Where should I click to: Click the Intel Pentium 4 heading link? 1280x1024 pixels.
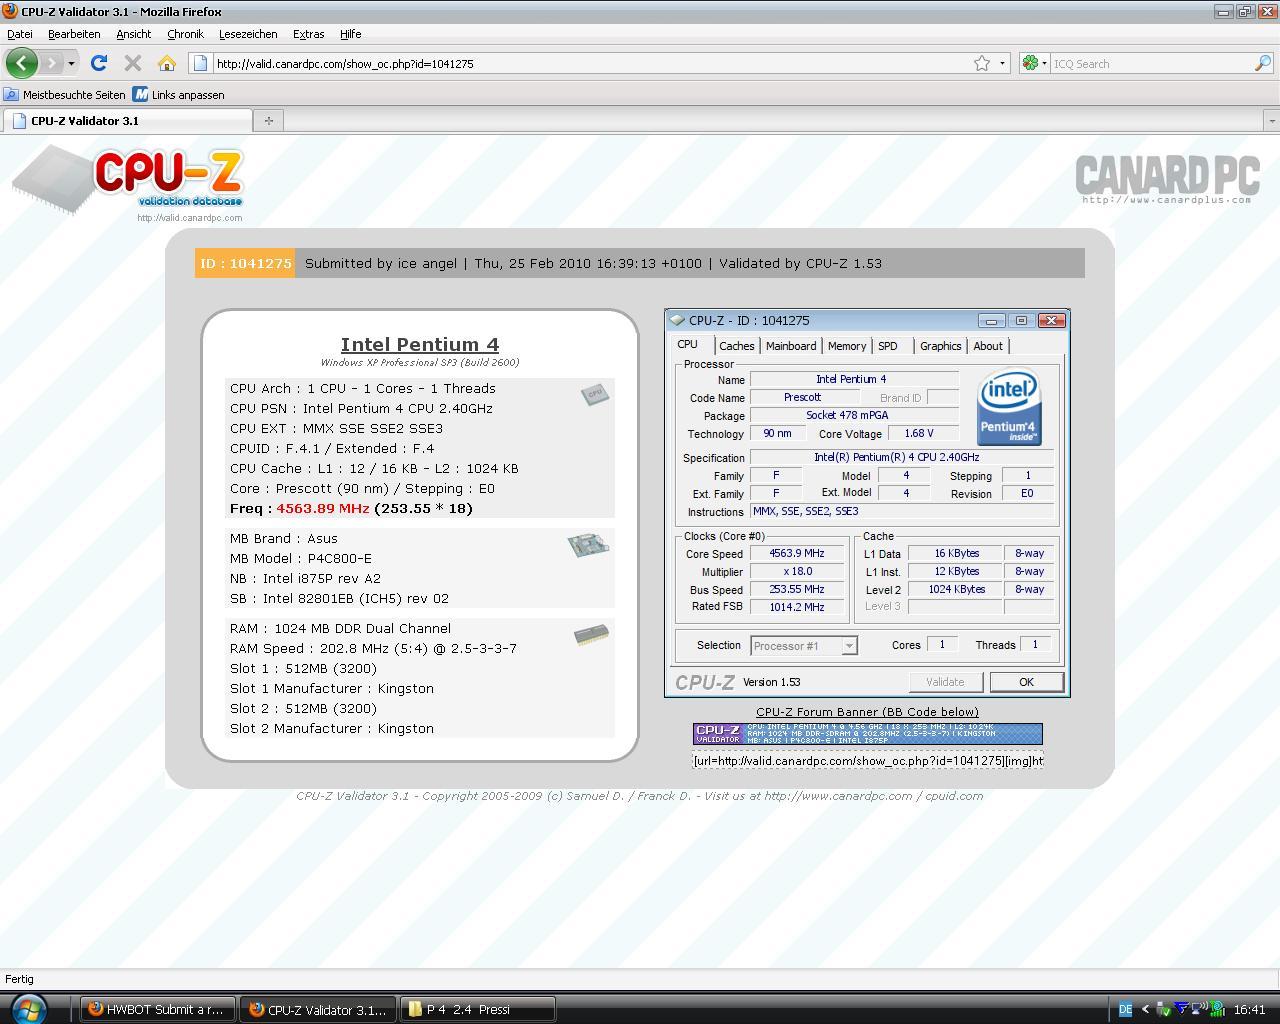(x=419, y=344)
